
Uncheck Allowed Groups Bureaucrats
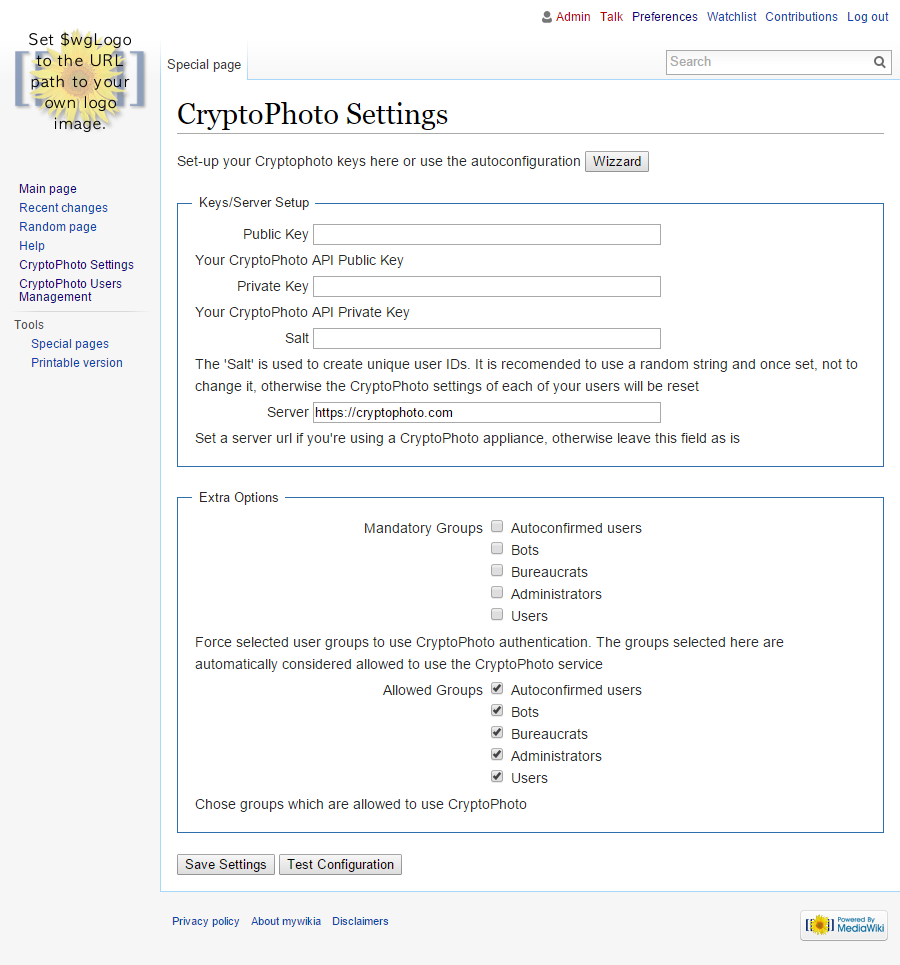[497, 732]
